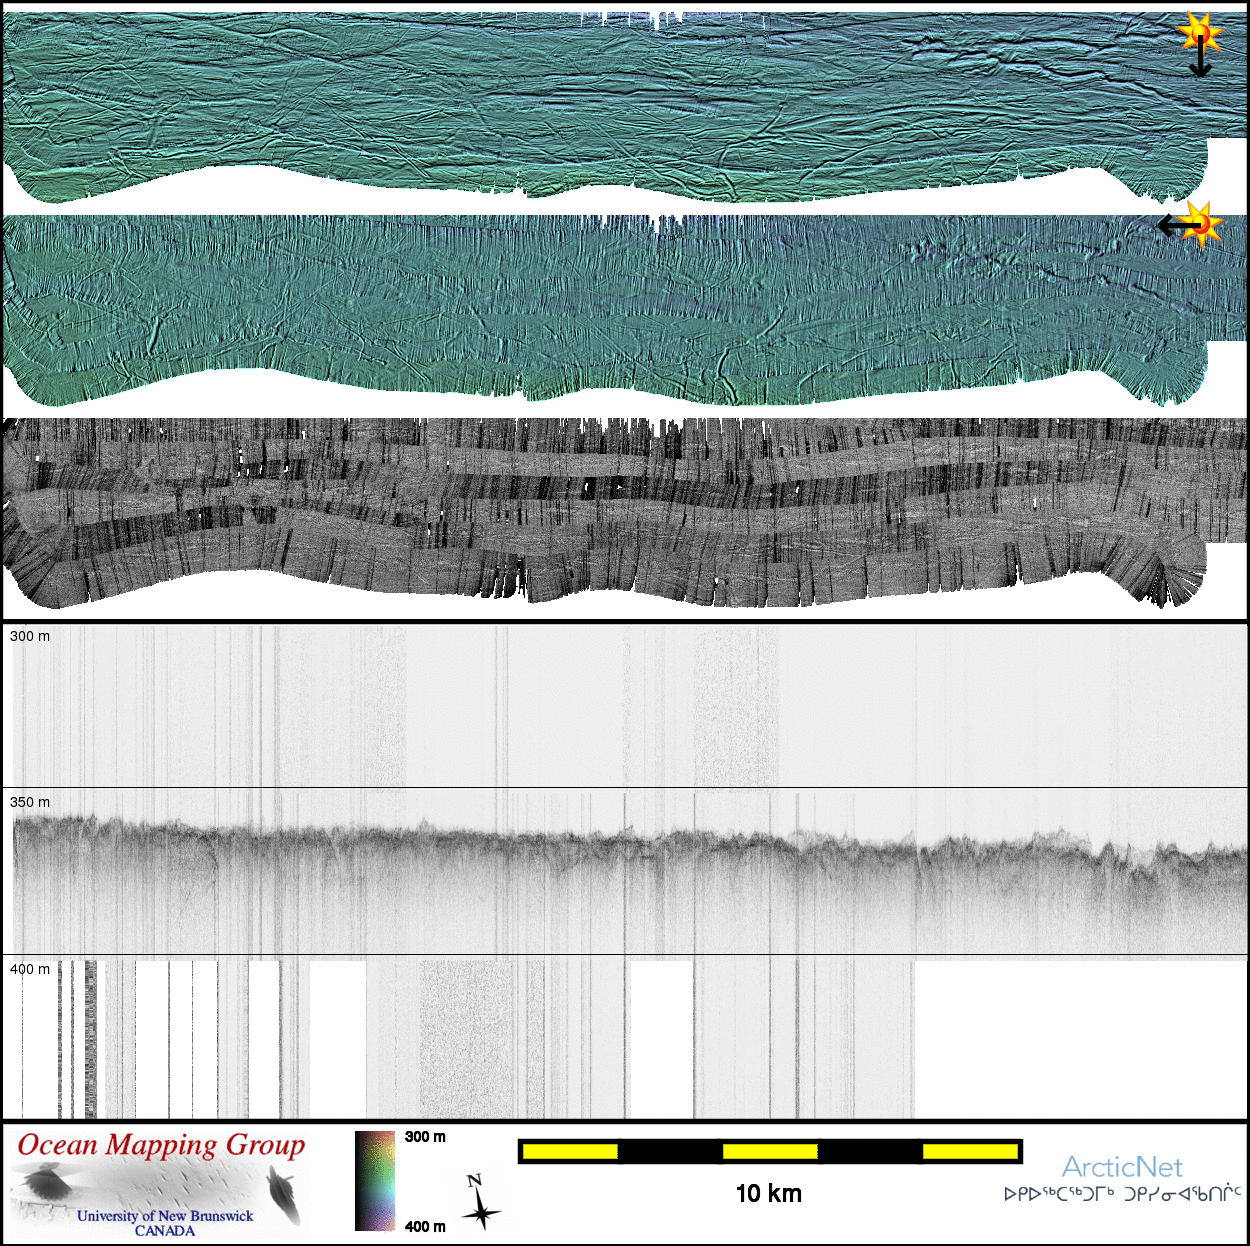Image resolution: width=1250 pixels, height=1246 pixels.
Task: Click the 10 km scale label
Action: 768,1193
